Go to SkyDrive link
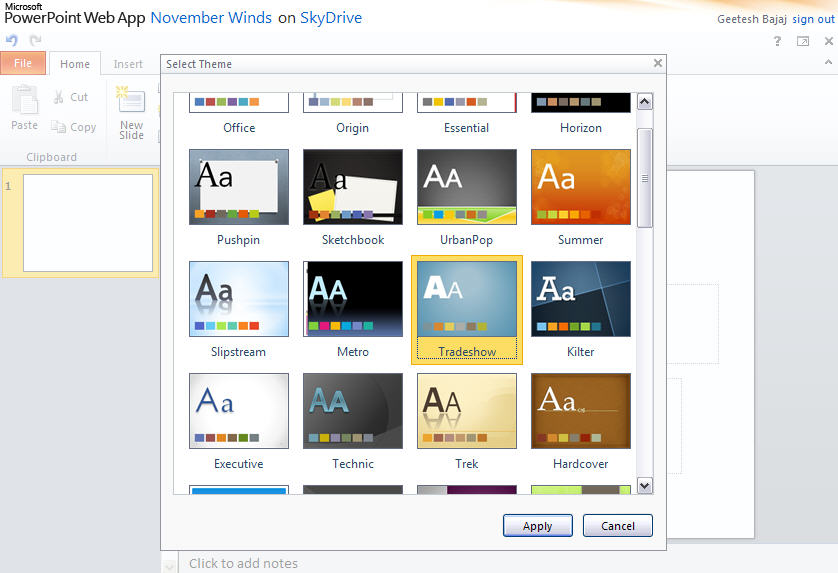Image resolution: width=838 pixels, height=573 pixels. click(331, 18)
